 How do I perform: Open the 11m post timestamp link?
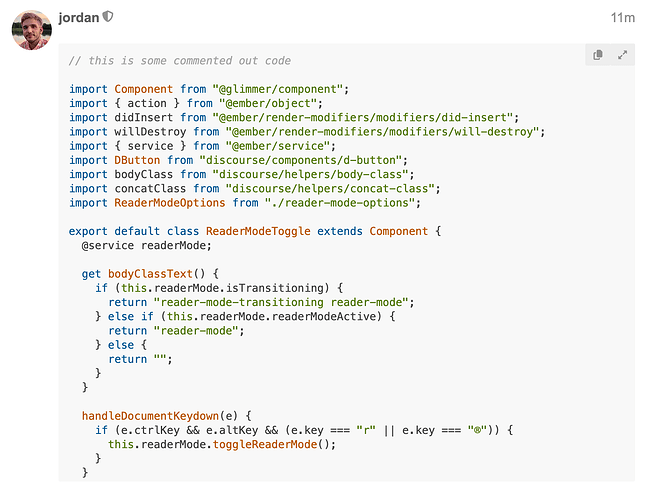(x=623, y=18)
